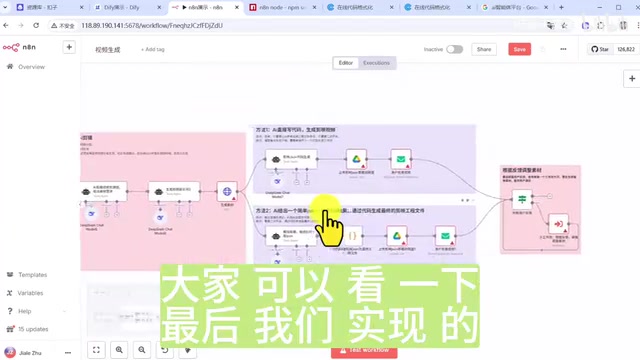
Task: Open Templates in the sidebar
Action: (x=27, y=275)
